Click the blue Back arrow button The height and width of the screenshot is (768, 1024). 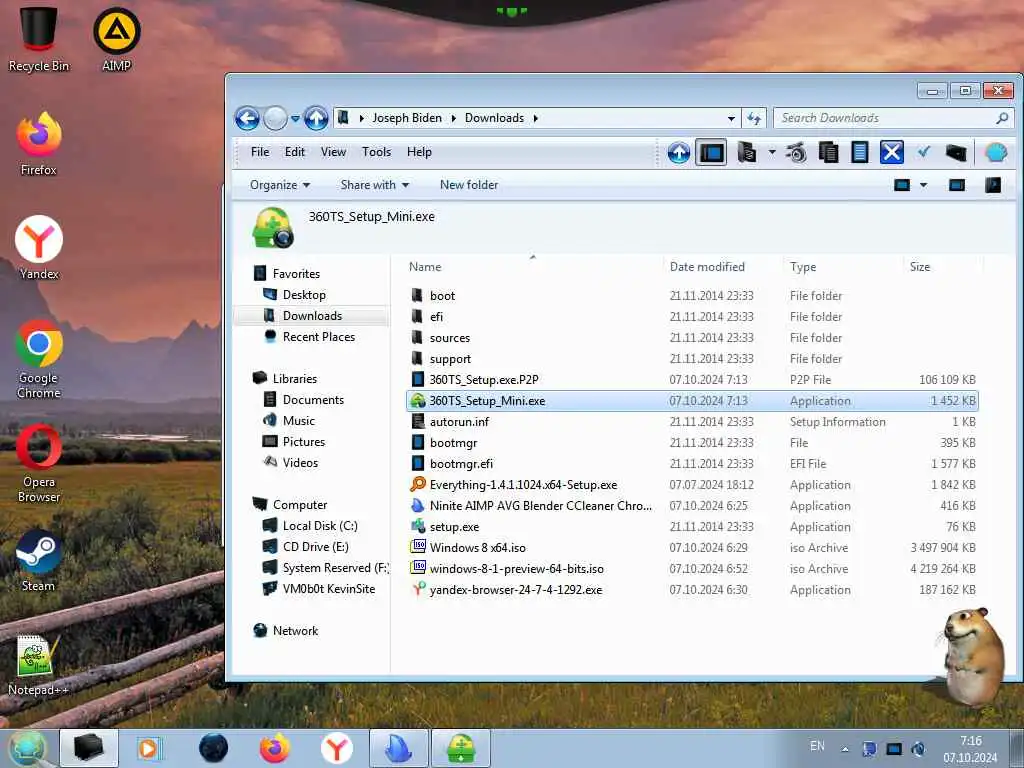[247, 118]
